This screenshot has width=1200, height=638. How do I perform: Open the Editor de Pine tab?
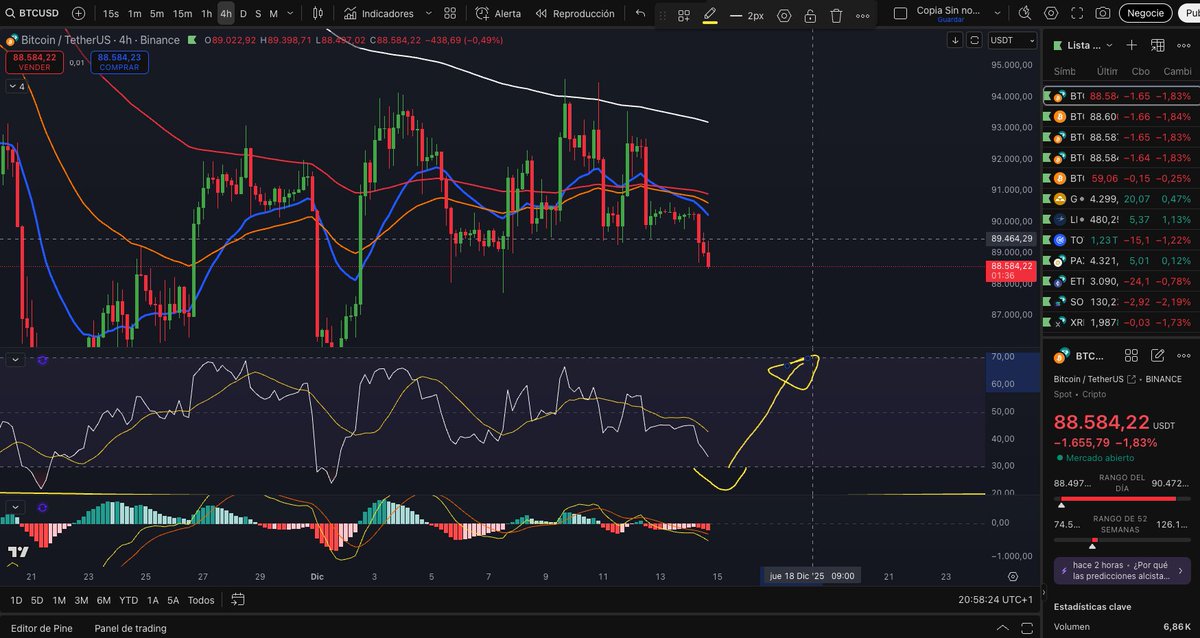41,628
